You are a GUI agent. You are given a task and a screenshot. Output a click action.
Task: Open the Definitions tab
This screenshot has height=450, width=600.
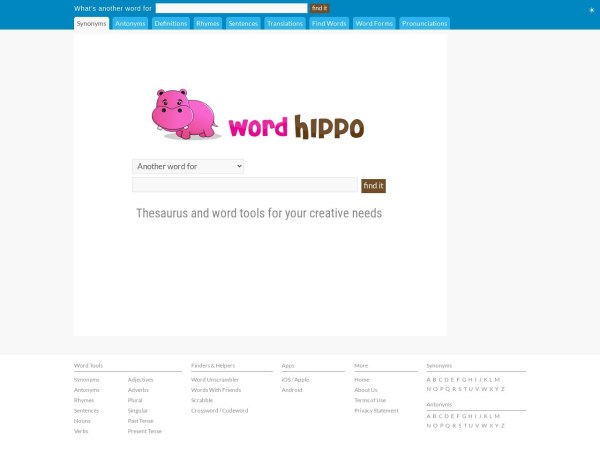coord(171,23)
